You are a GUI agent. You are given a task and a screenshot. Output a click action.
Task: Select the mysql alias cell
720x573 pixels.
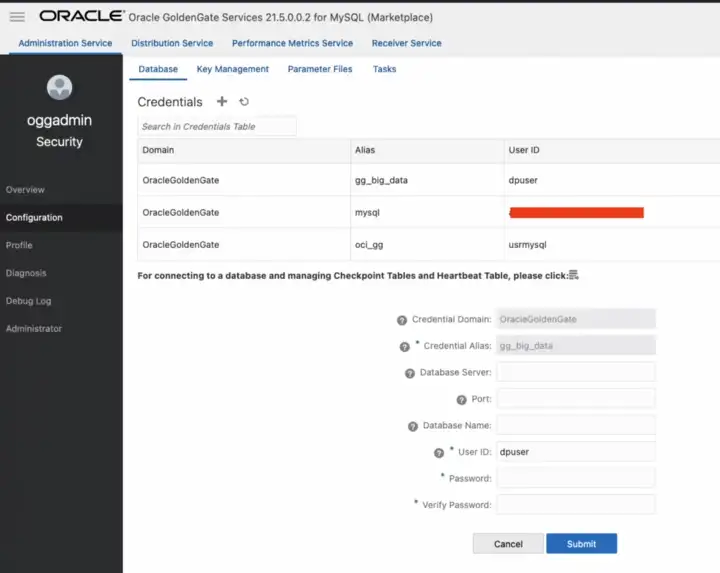point(427,213)
